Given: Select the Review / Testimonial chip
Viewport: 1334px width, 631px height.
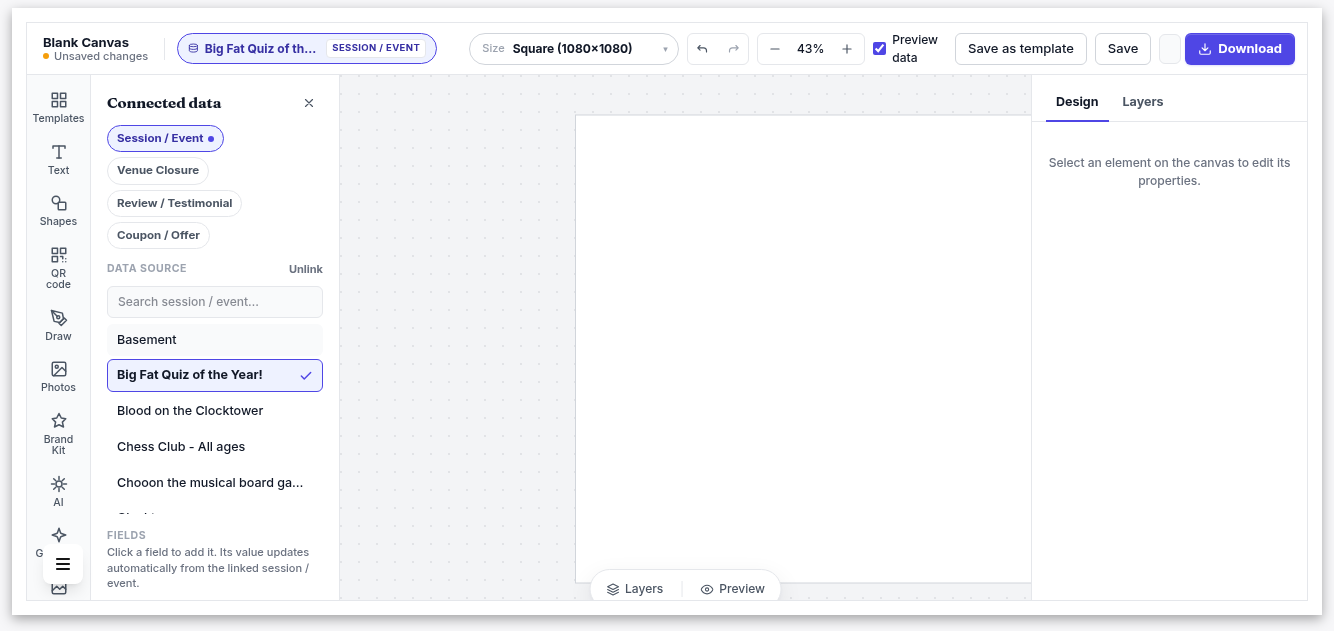Looking at the screenshot, I should [x=174, y=203].
